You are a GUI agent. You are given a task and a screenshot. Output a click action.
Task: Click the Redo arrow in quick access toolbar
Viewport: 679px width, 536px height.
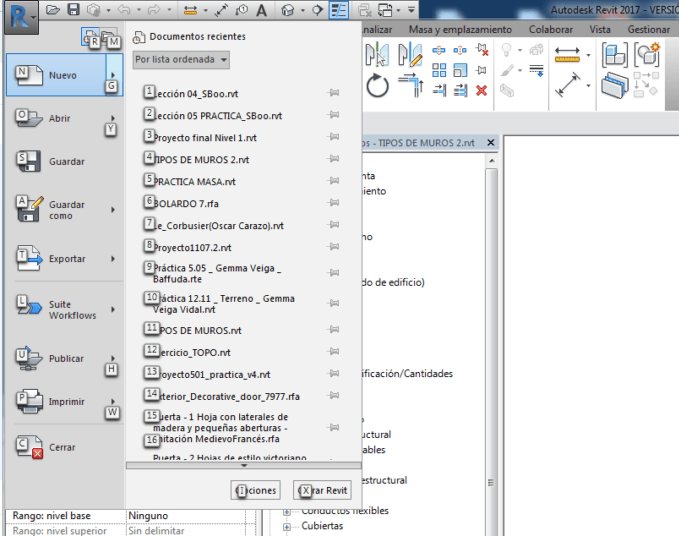pyautogui.click(x=154, y=10)
